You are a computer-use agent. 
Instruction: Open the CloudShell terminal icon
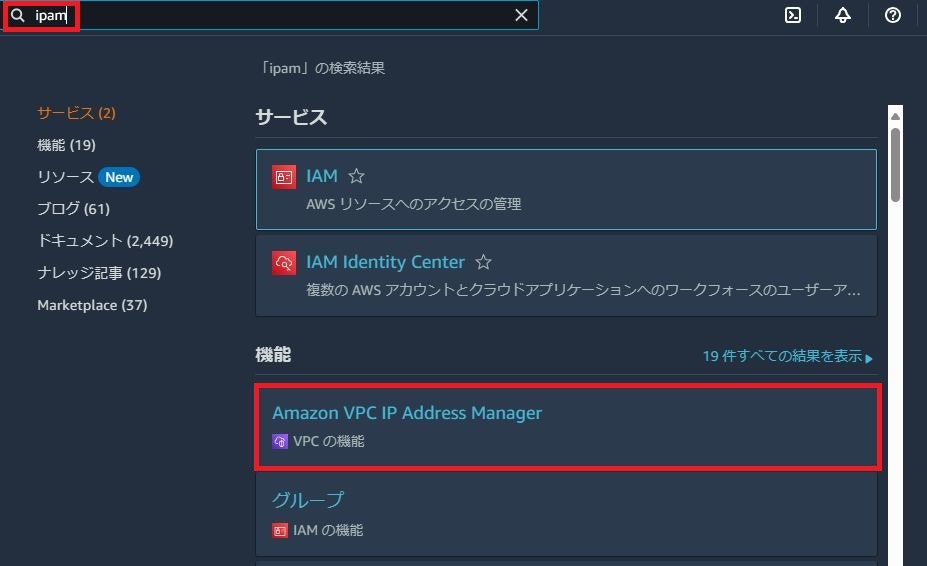[x=793, y=15]
